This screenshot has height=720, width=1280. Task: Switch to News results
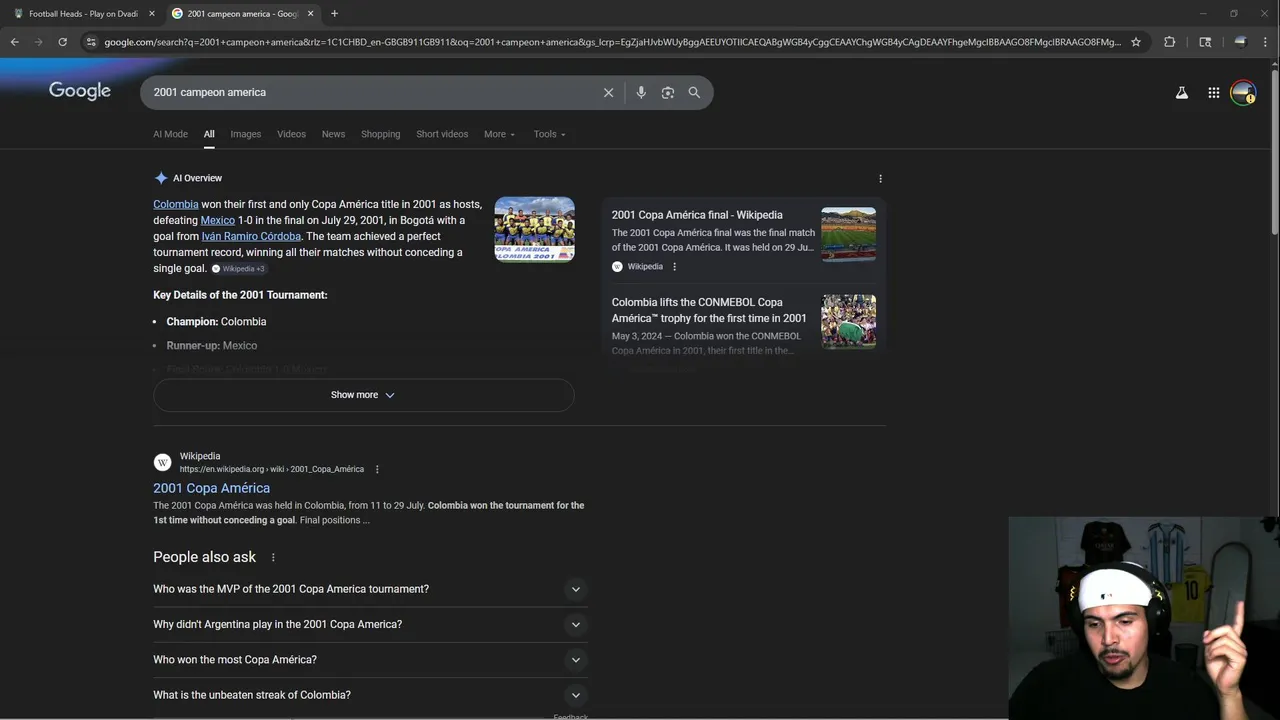(x=333, y=134)
